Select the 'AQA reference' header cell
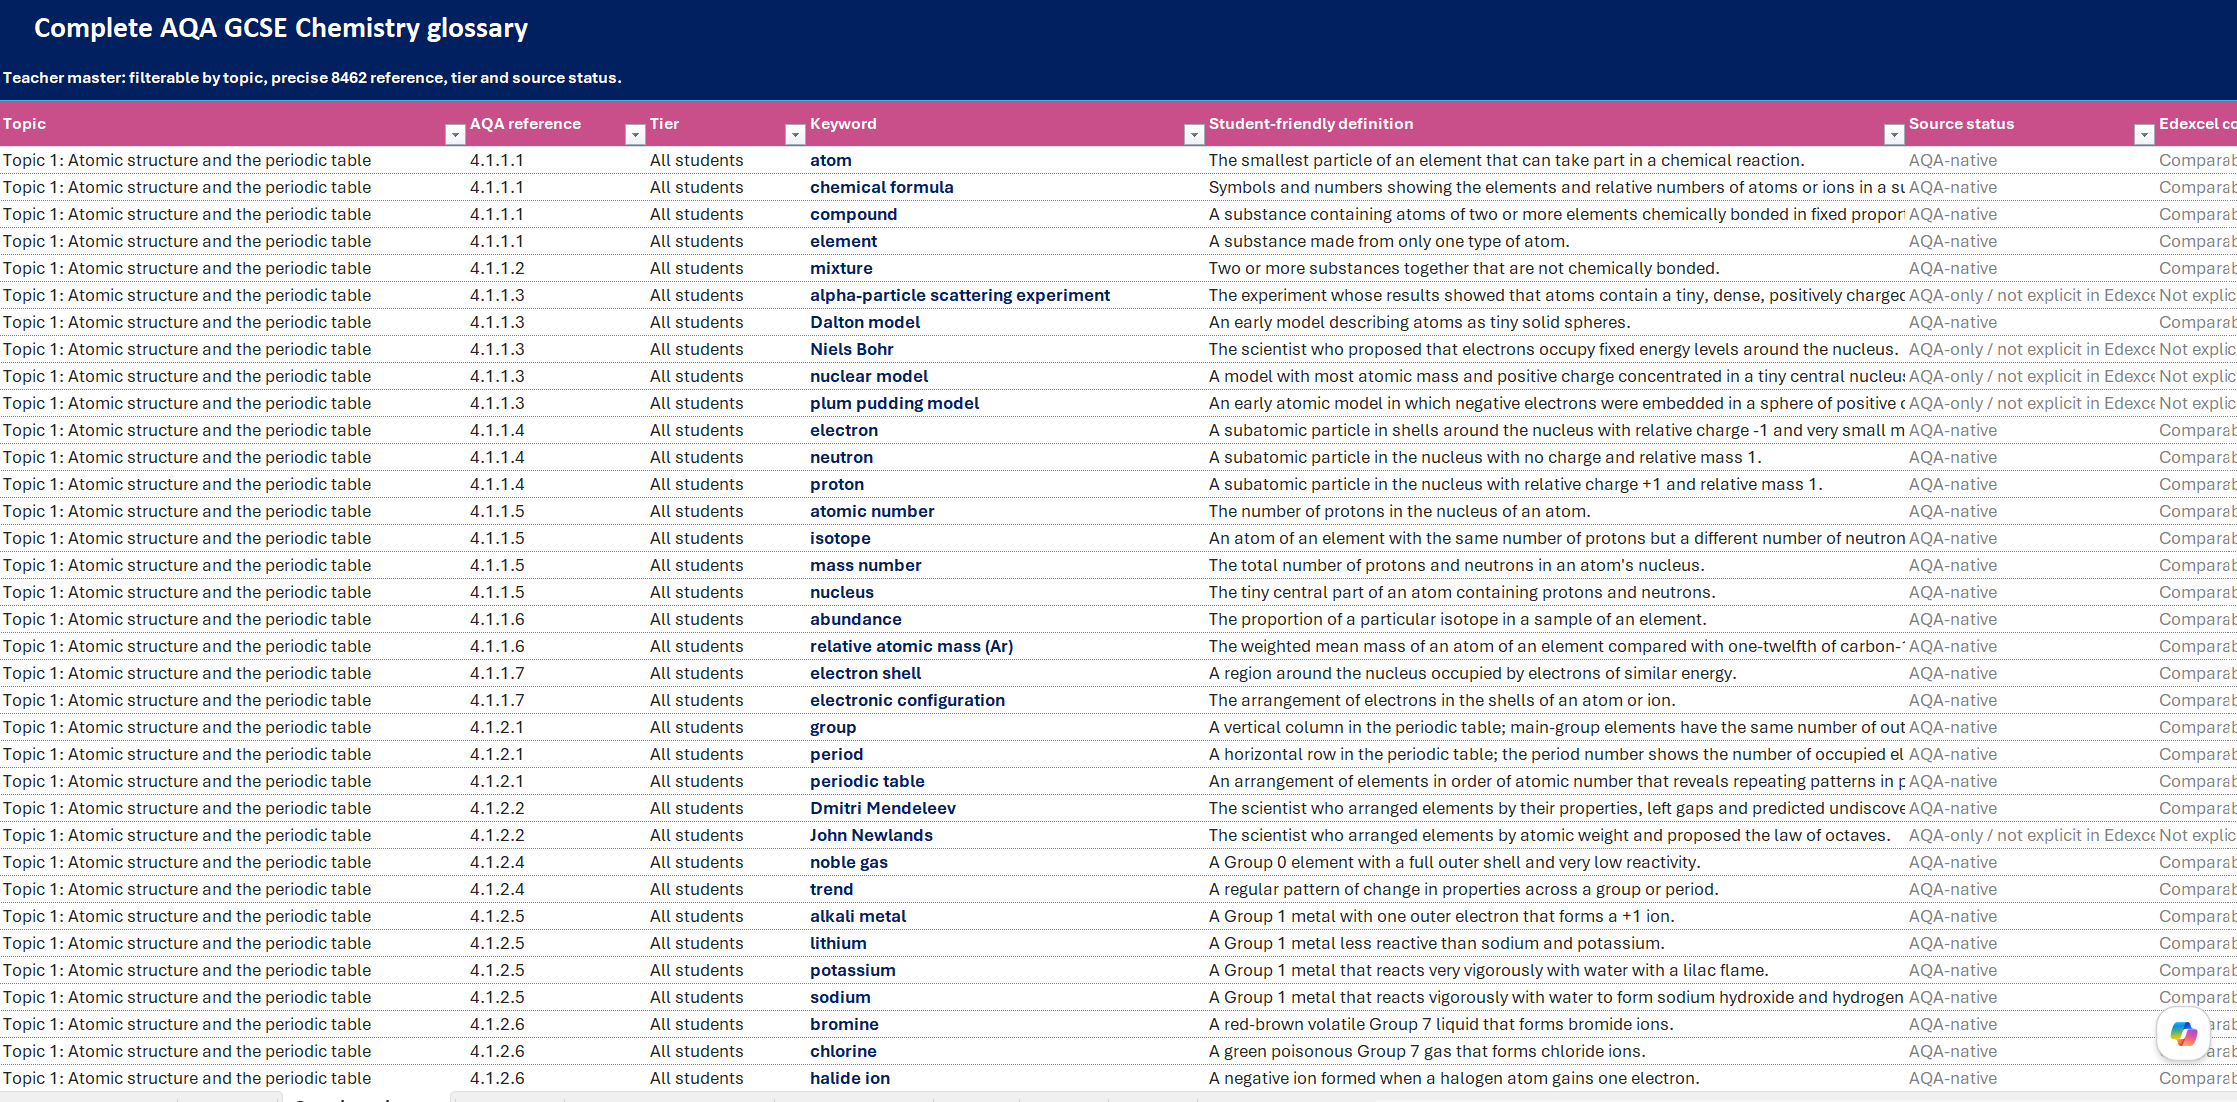 tap(556, 124)
